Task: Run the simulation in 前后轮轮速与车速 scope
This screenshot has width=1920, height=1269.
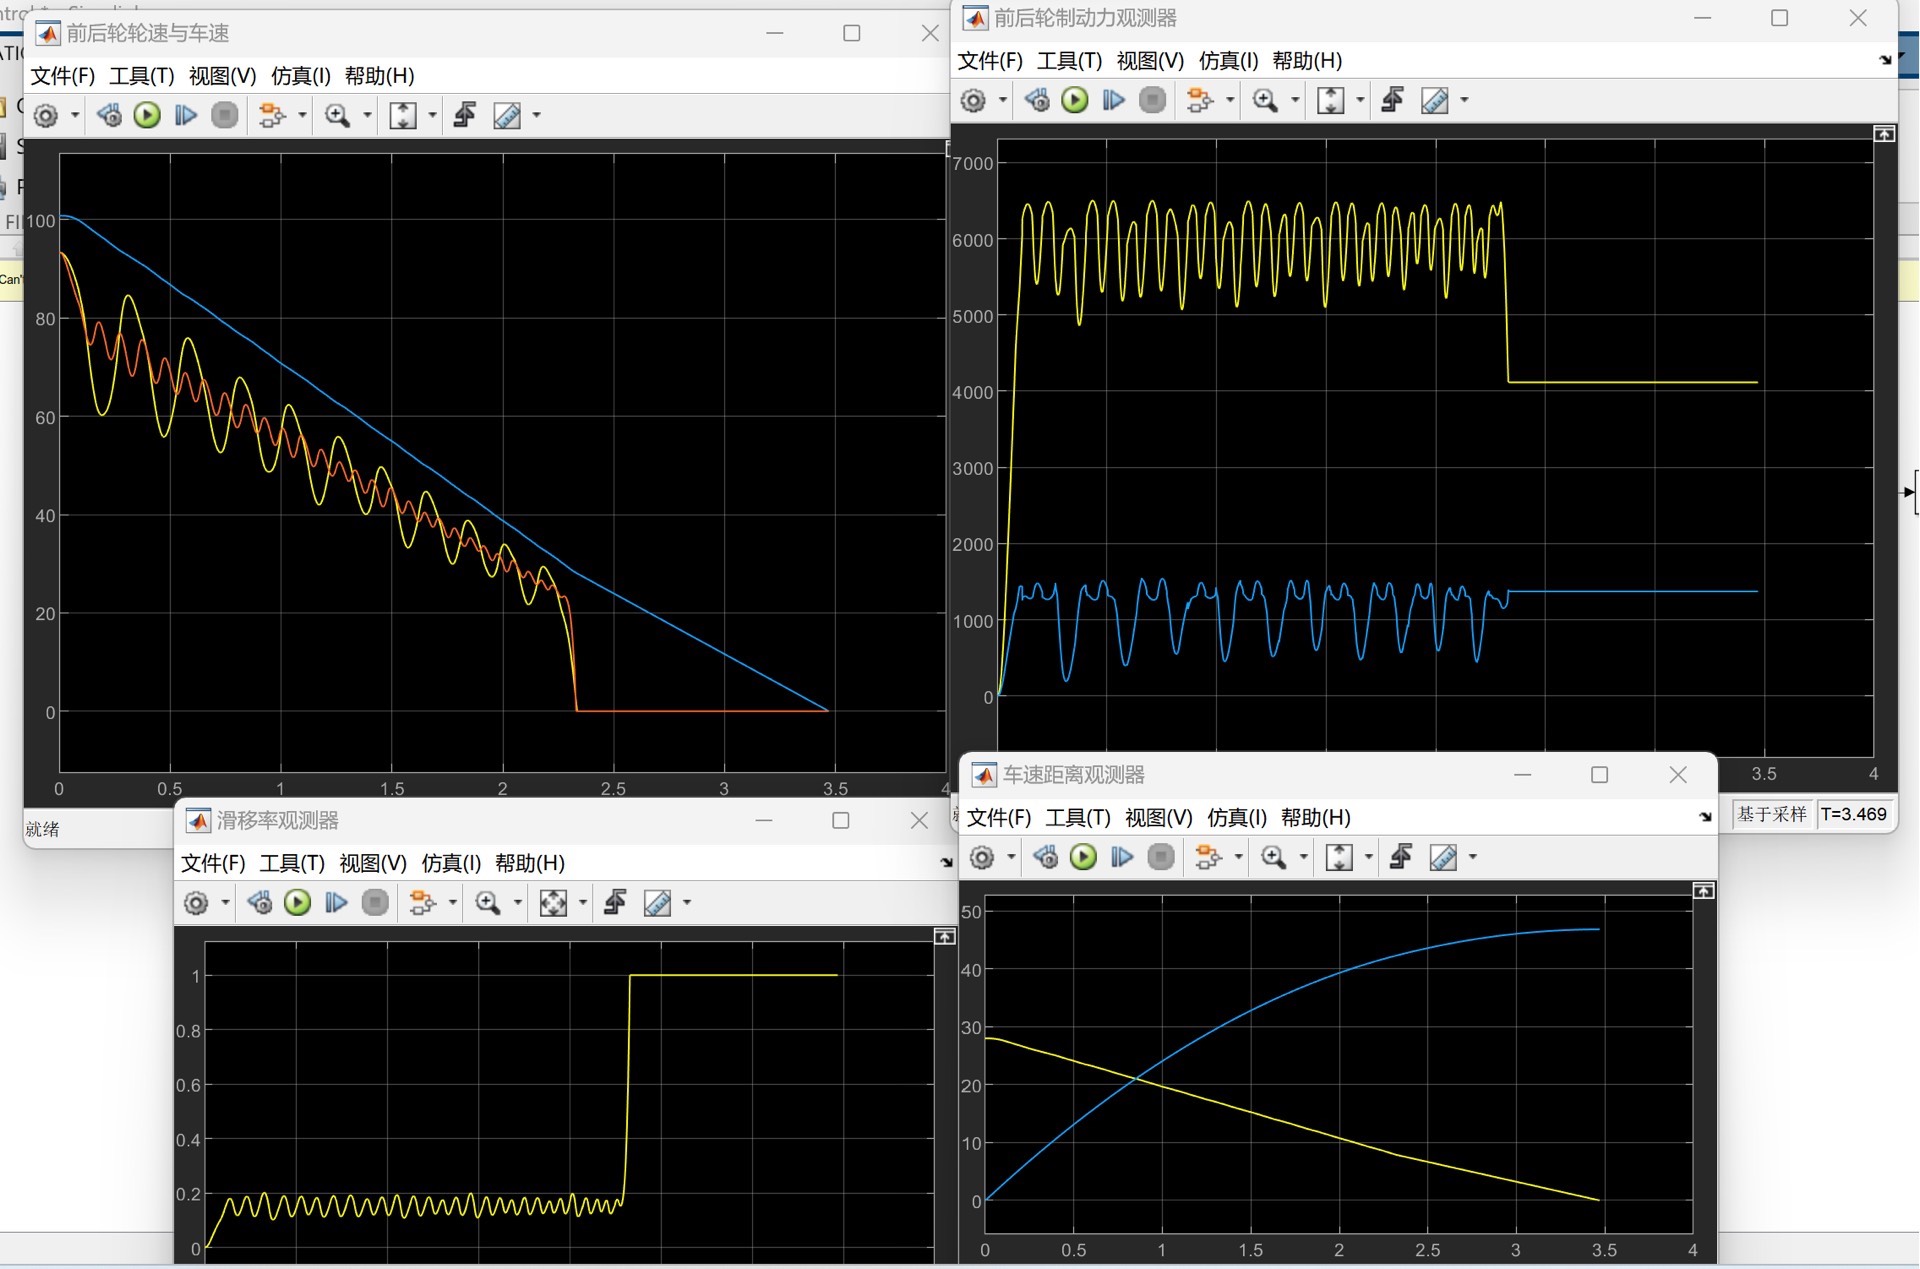Action: (147, 115)
